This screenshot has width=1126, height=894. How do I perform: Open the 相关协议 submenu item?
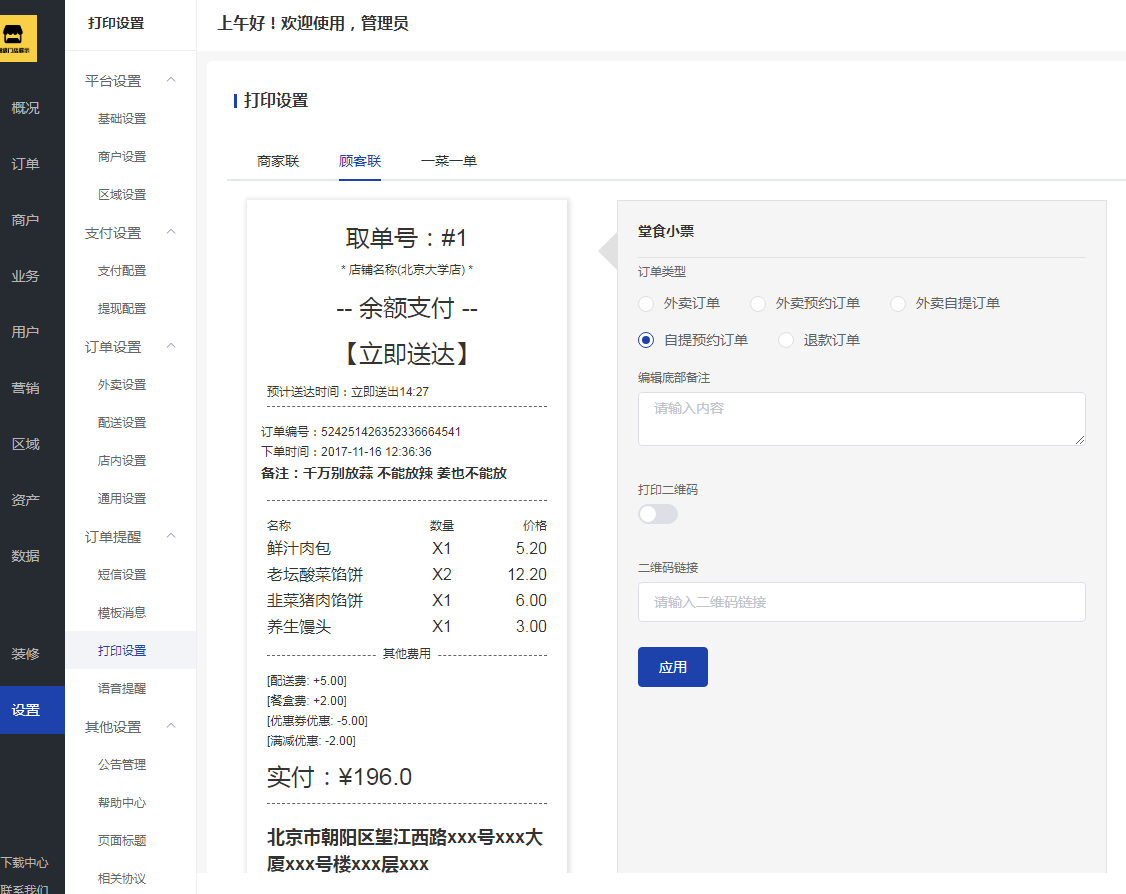pyautogui.click(x=122, y=878)
